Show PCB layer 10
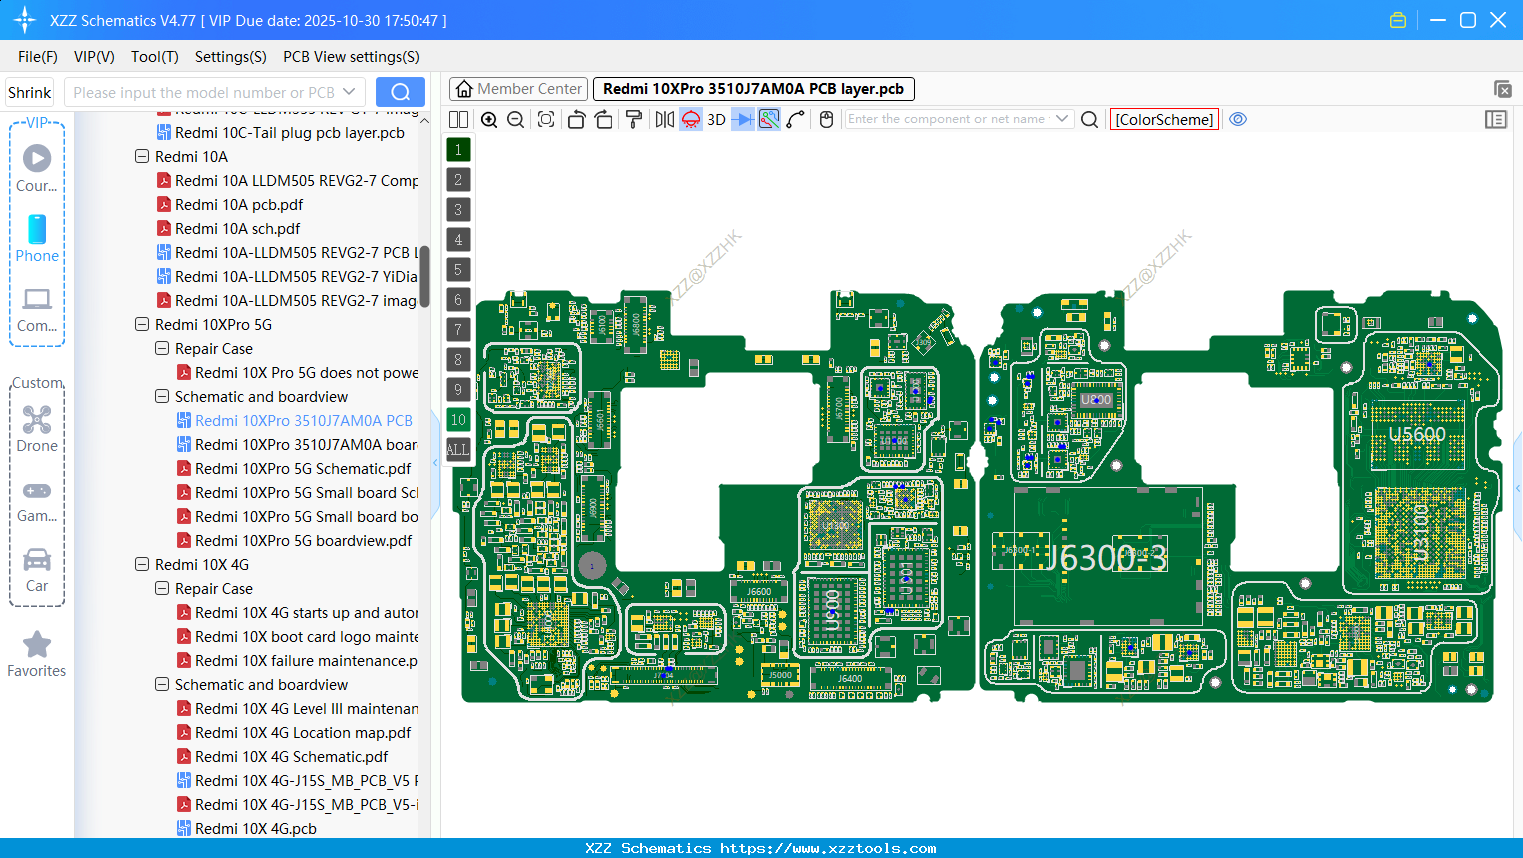 pyautogui.click(x=458, y=419)
